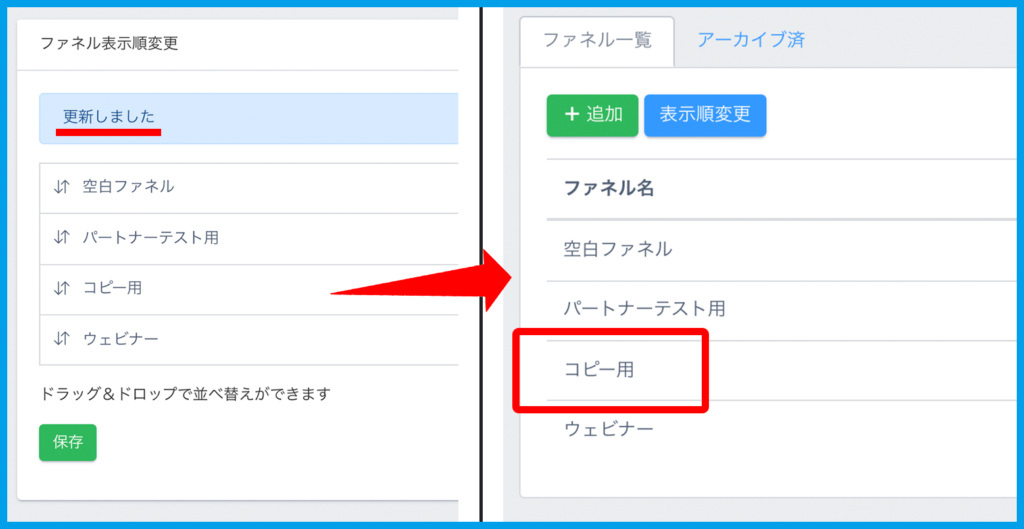This screenshot has width=1024, height=529.
Task: Open the アーカイブ済 tab
Action: pos(750,41)
